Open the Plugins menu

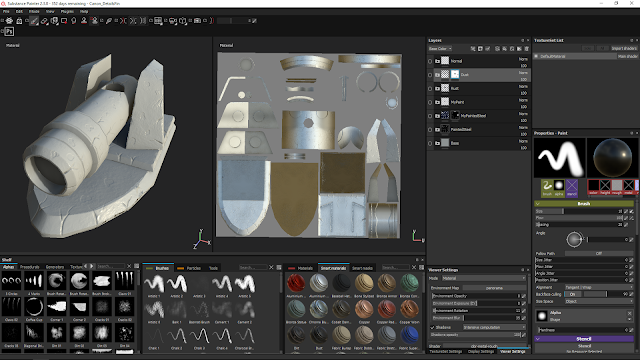point(67,11)
